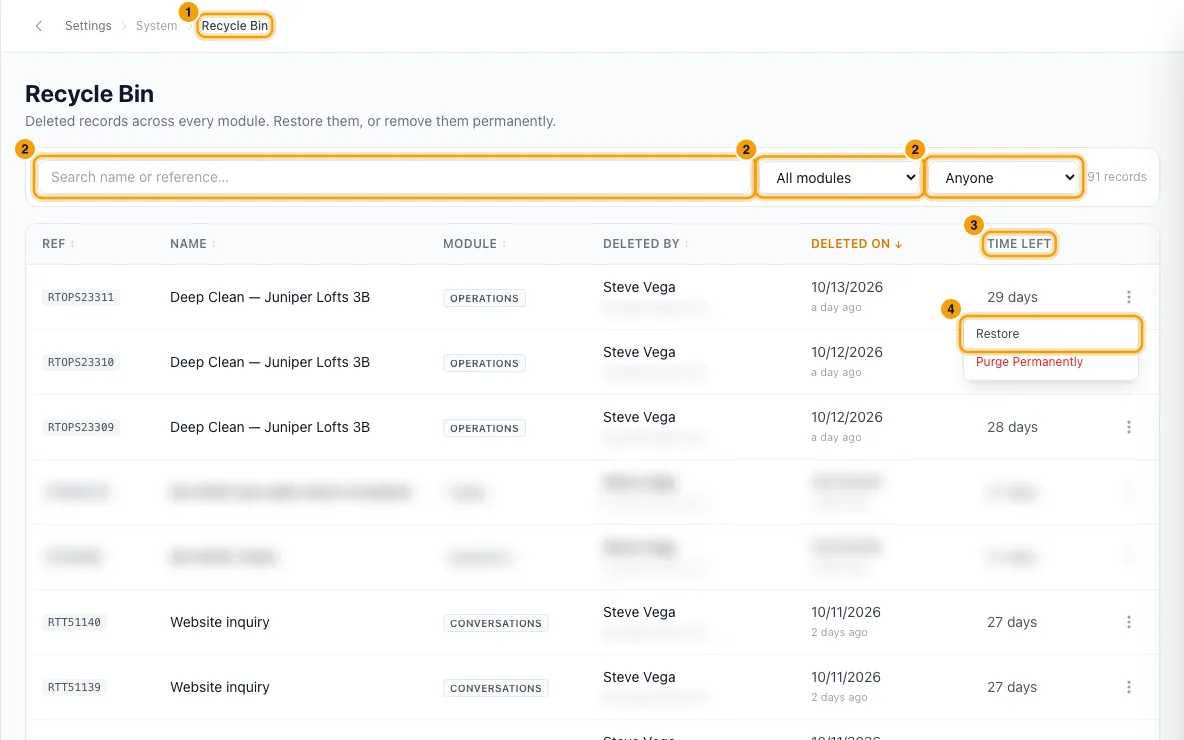The image size is (1184, 740).
Task: Sort the table by NAME column
Action: click(x=193, y=244)
